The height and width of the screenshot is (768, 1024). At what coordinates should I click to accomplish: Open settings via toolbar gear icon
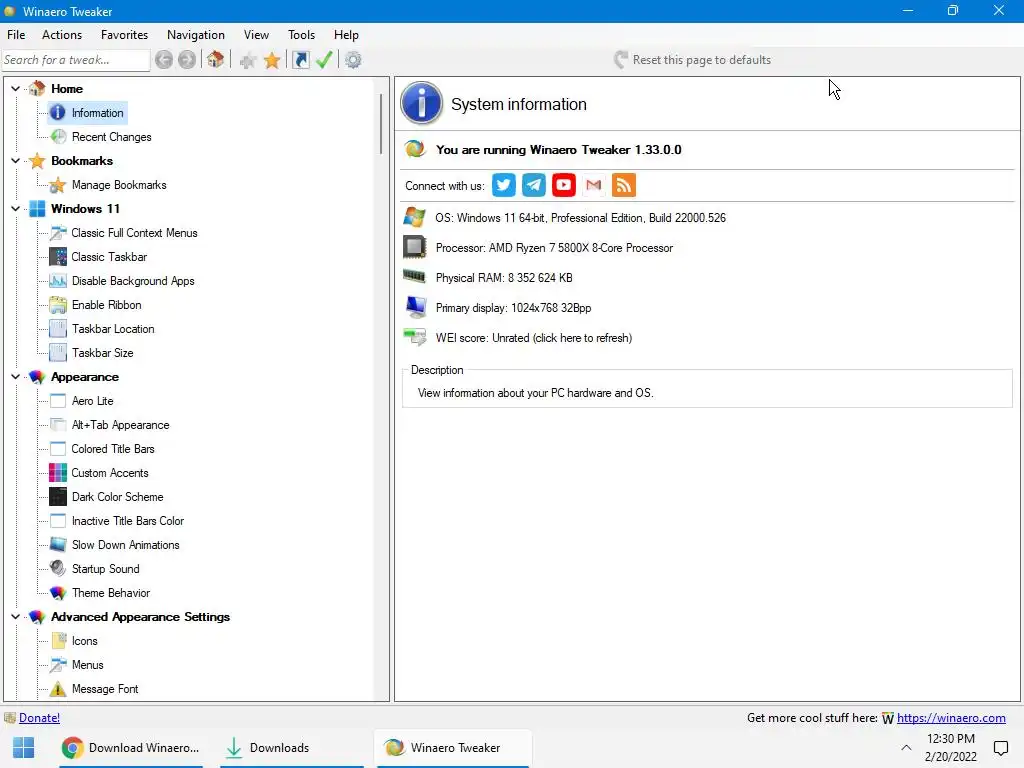[353, 60]
